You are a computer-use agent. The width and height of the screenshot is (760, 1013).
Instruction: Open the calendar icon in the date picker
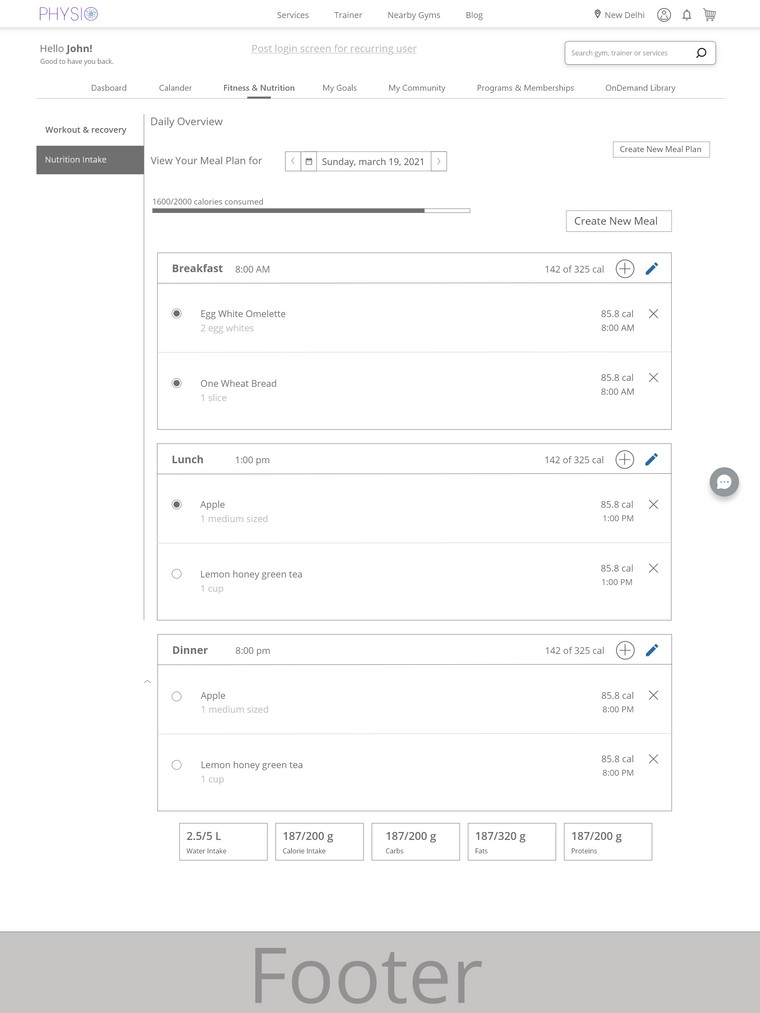coord(310,161)
